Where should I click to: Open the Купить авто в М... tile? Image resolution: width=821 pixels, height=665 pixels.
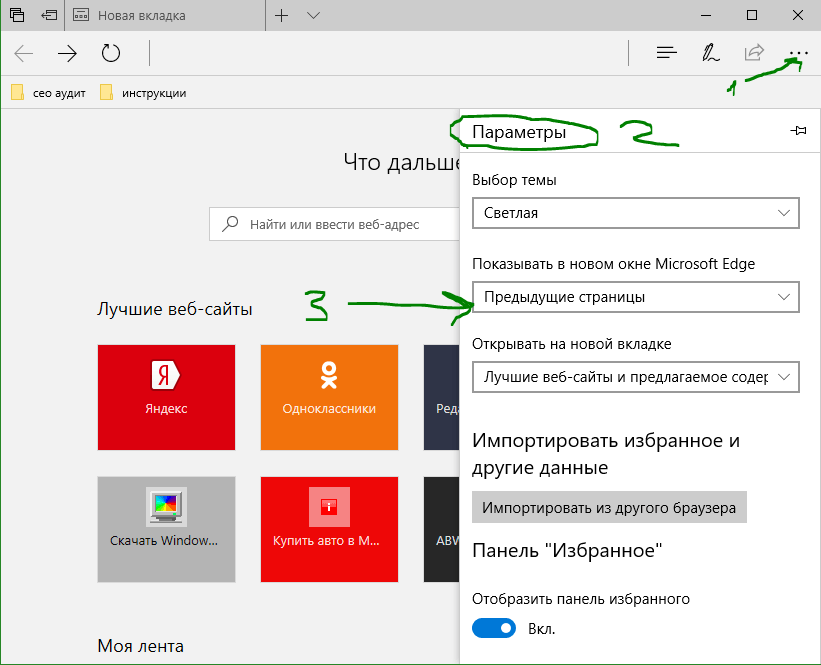[329, 529]
